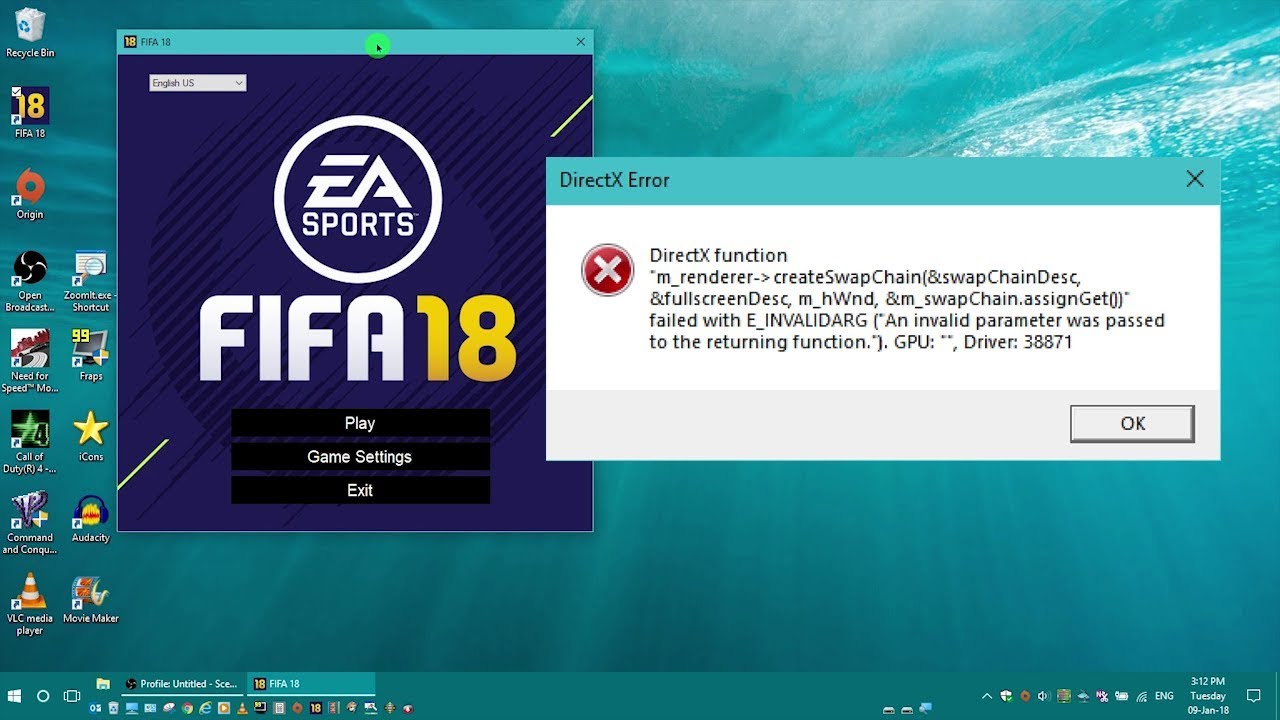The width and height of the screenshot is (1280, 720).
Task: Open the English US language dropdown
Action: (x=197, y=83)
